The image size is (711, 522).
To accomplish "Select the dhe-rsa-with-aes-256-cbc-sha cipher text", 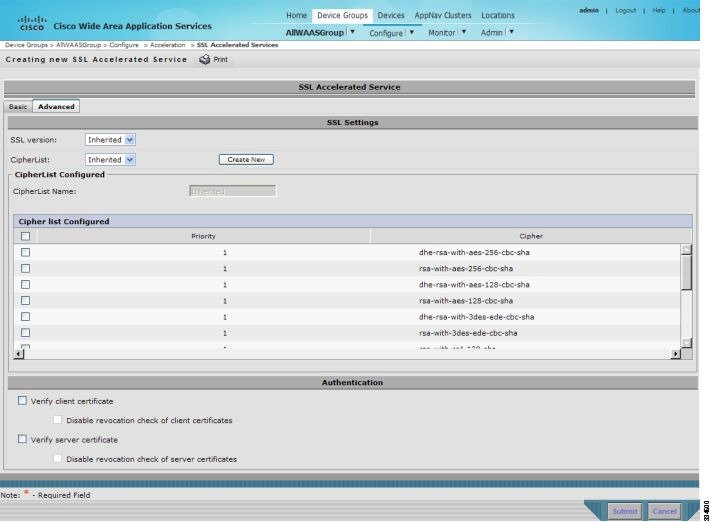I will coord(474,252).
